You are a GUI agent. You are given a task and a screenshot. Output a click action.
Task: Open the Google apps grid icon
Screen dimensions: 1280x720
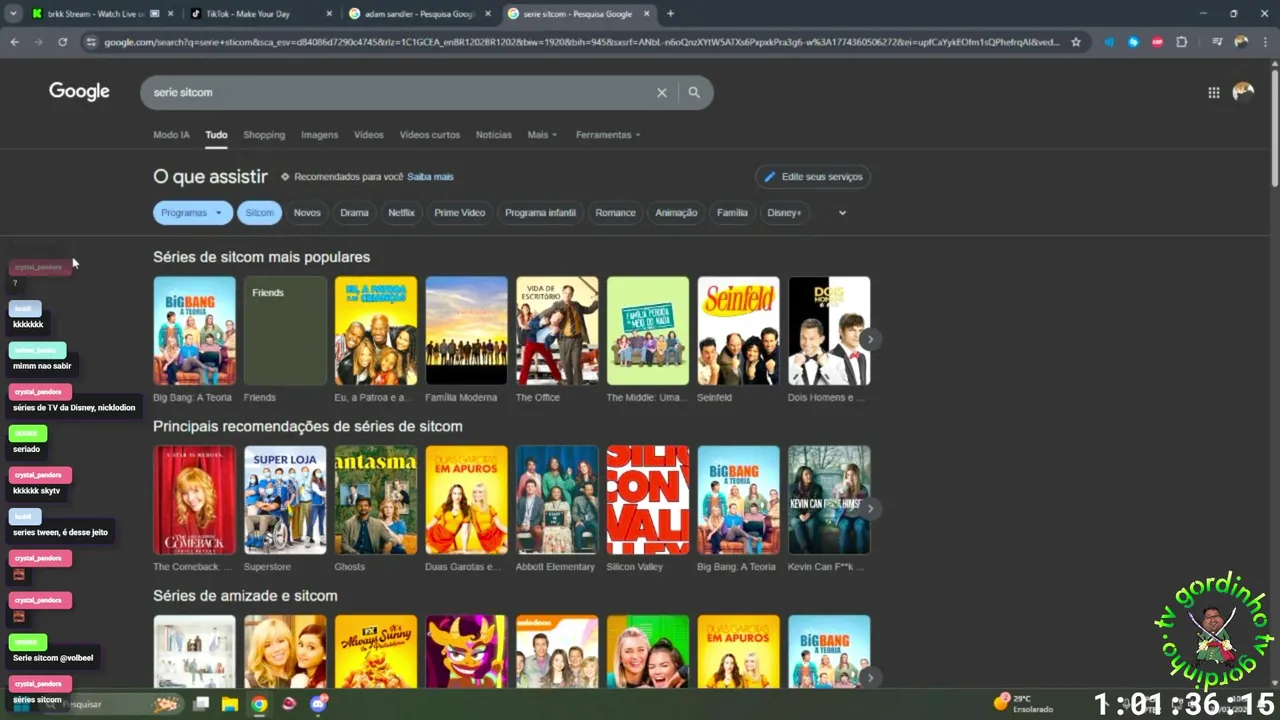coord(1213,92)
